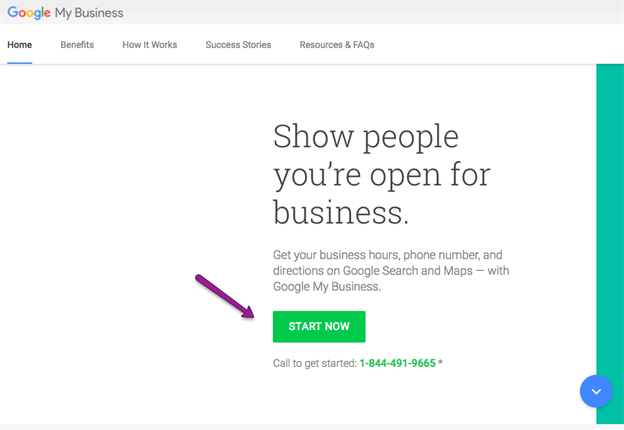This screenshot has width=624, height=430.
Task: Click the blue scroll-down chevron button
Action: 596,391
